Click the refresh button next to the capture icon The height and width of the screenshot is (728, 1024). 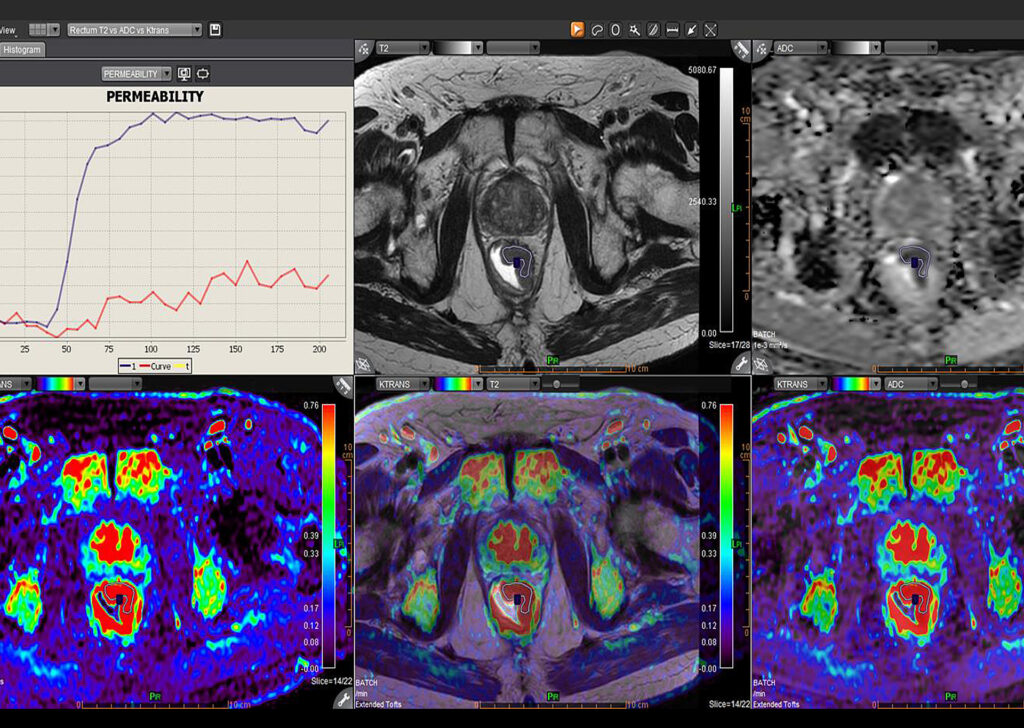coord(200,73)
